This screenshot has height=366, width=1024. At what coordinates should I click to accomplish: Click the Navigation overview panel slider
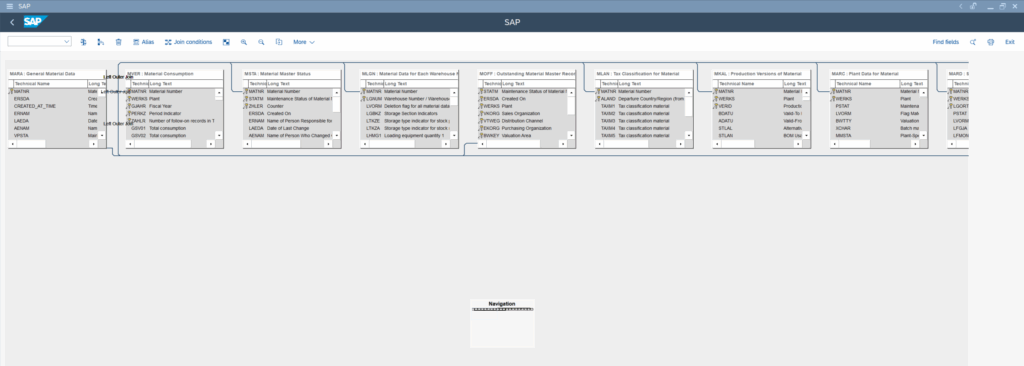(502, 309)
